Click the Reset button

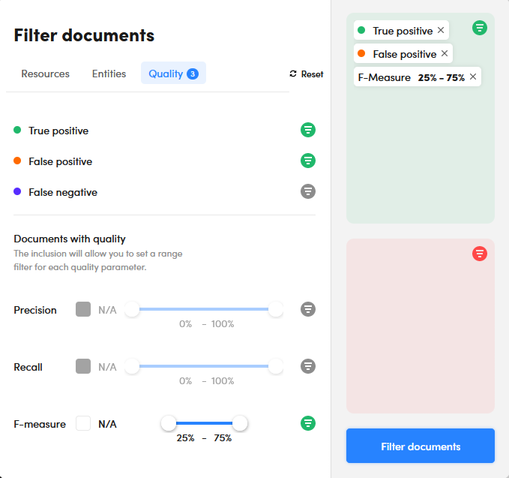306,74
